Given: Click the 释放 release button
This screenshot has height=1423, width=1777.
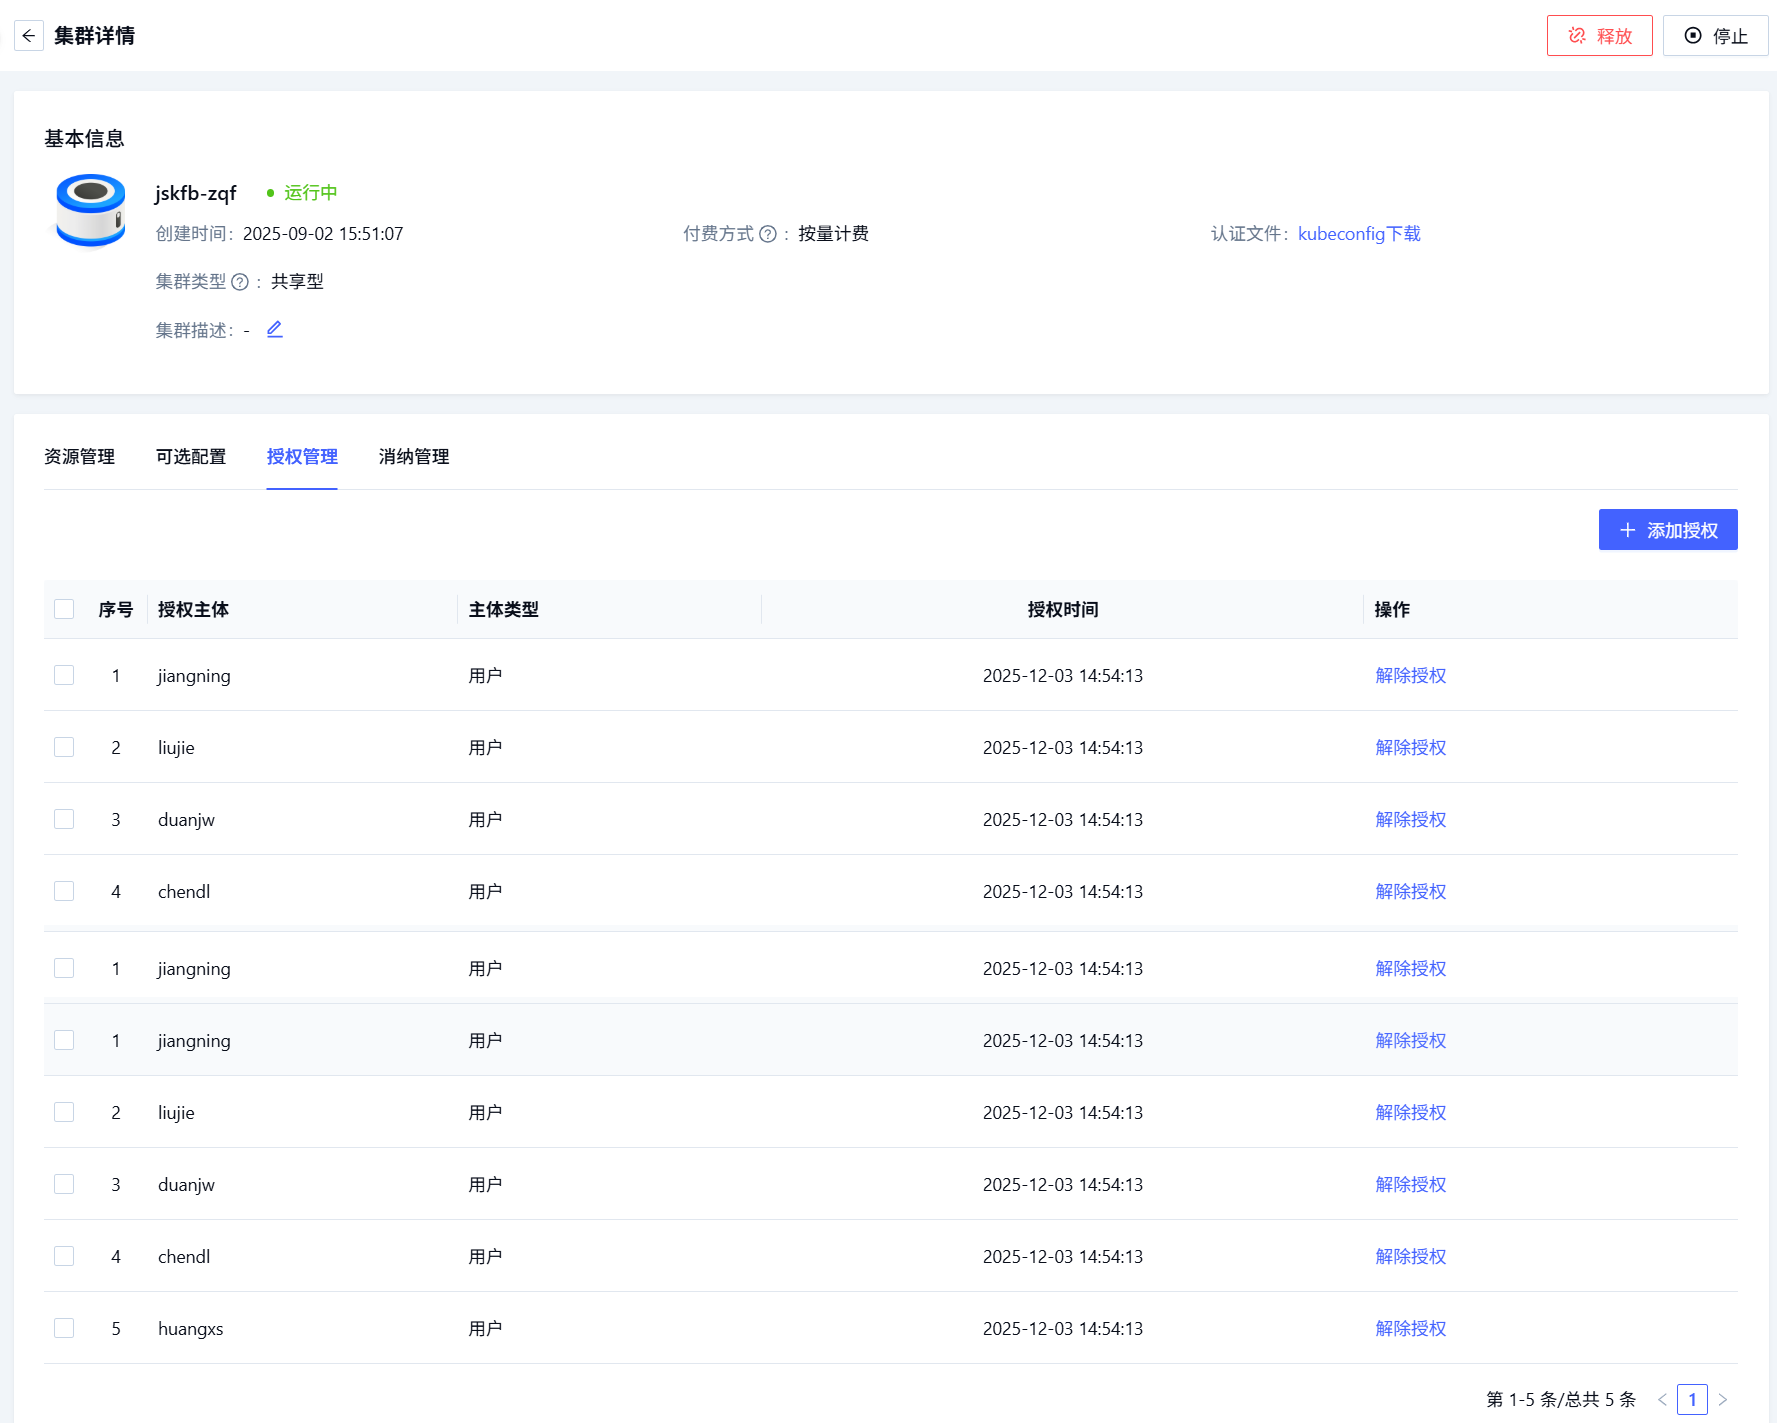Looking at the screenshot, I should [1599, 36].
